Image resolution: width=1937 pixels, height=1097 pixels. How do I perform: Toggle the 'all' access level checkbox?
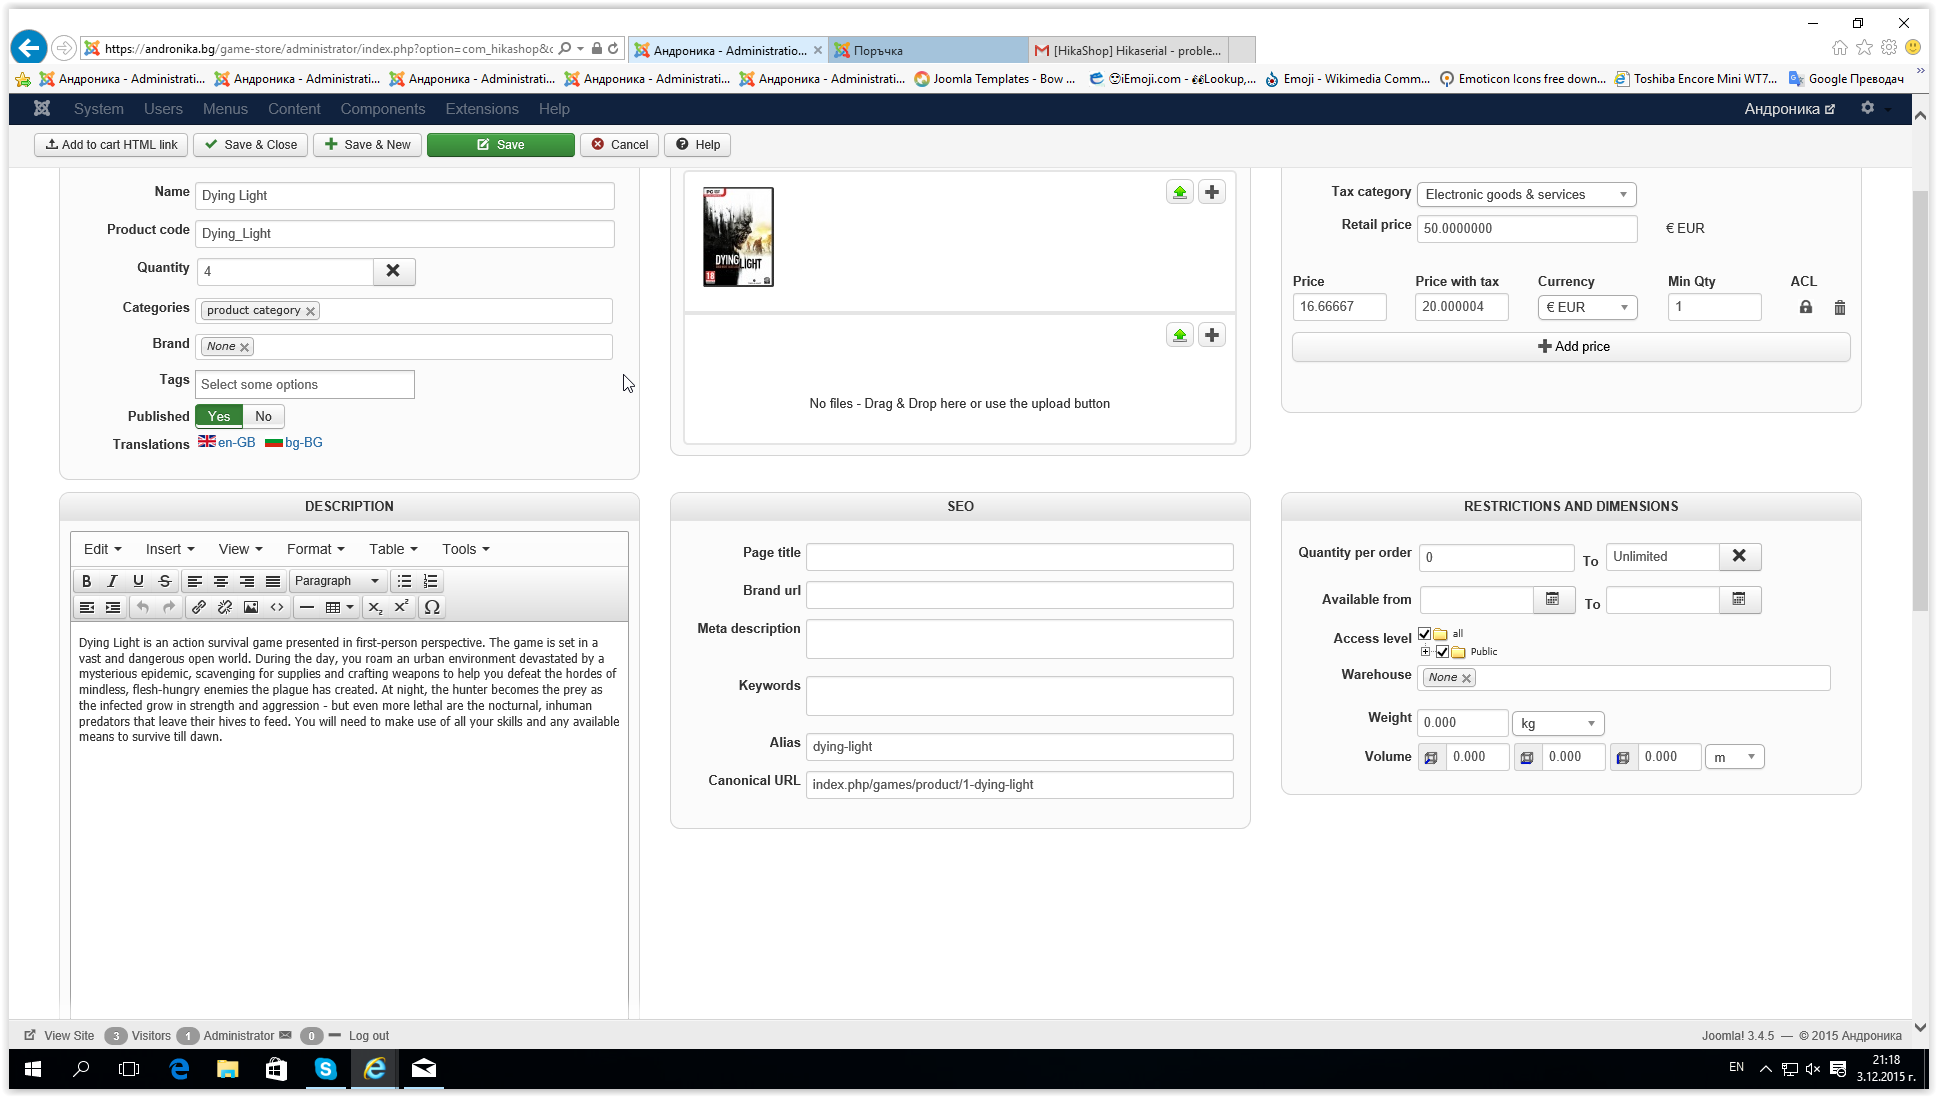1424,633
